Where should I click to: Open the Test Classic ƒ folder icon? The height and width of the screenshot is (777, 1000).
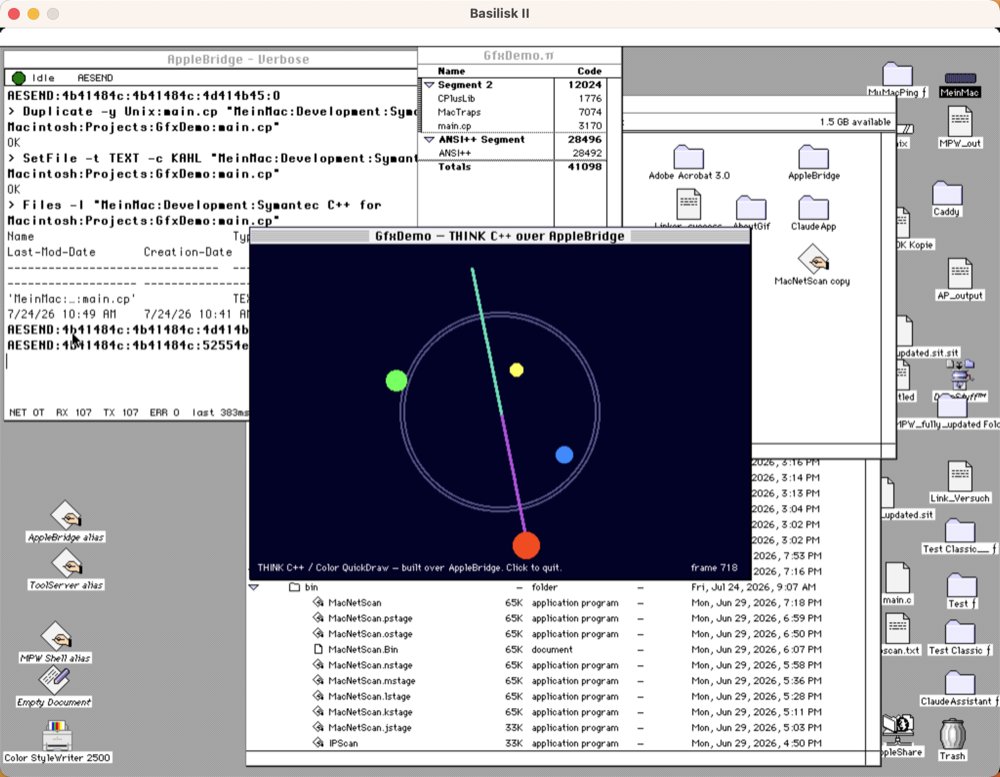coord(960,632)
